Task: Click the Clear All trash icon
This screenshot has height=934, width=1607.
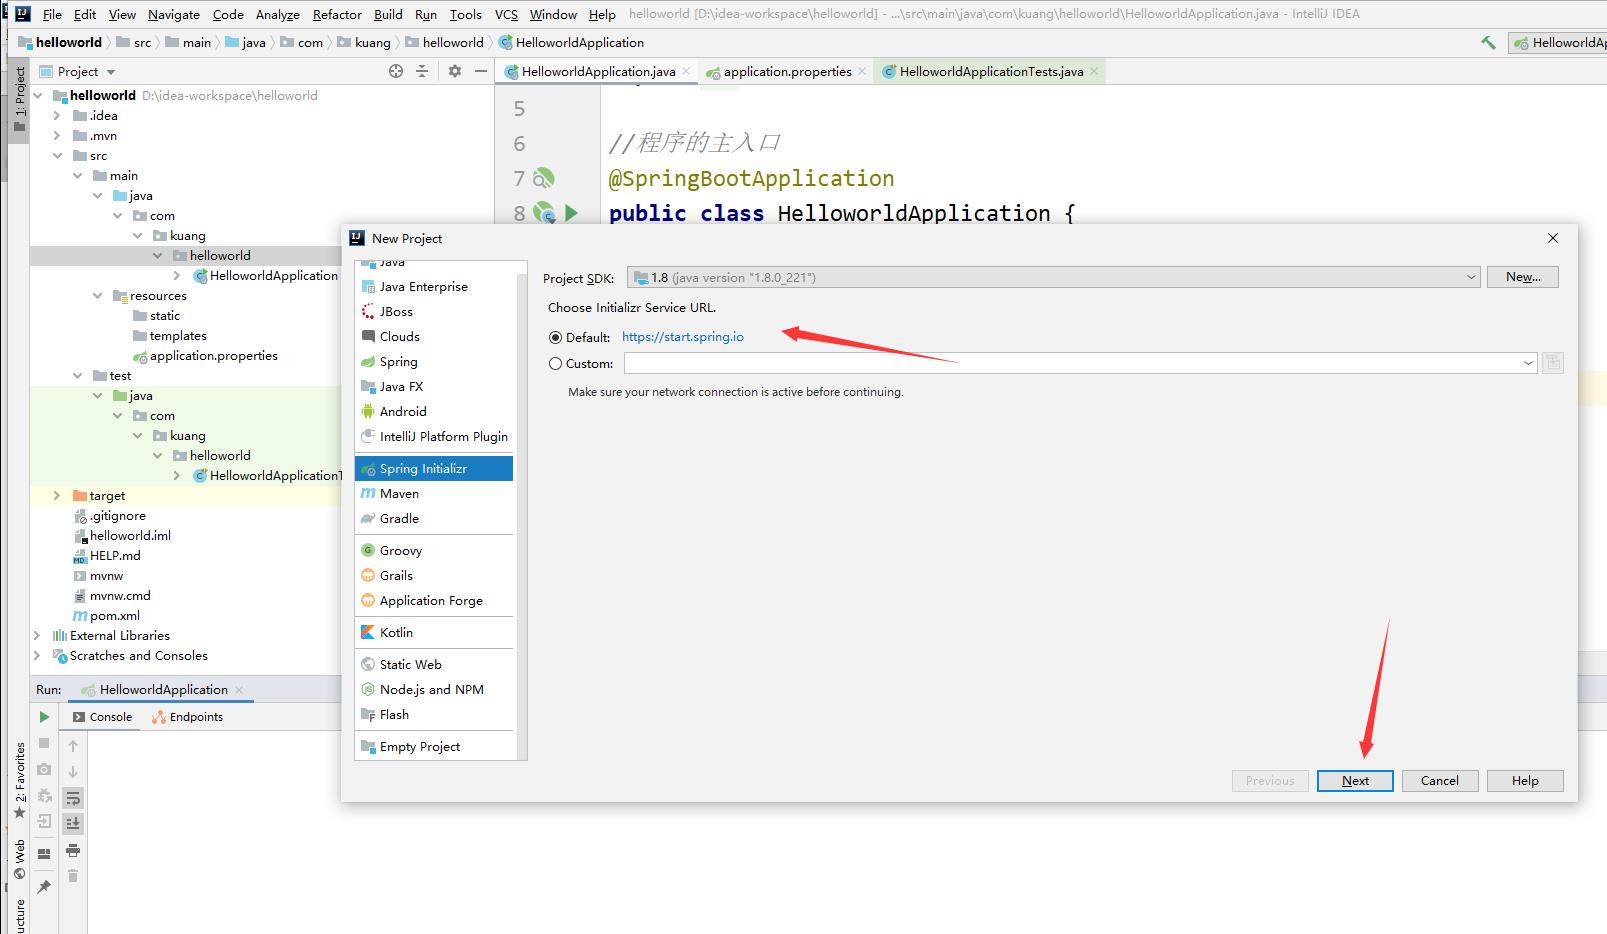Action: pyautogui.click(x=73, y=876)
